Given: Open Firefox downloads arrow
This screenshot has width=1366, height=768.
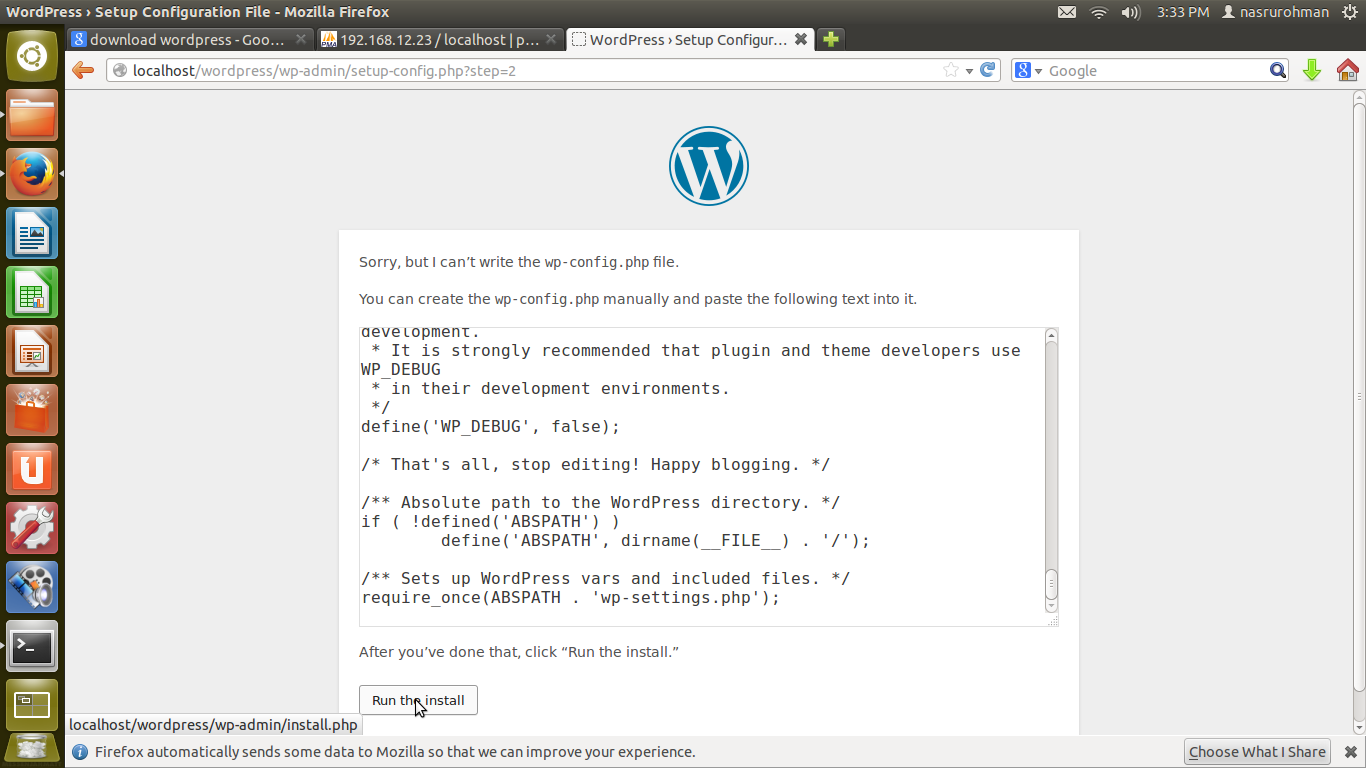Looking at the screenshot, I should (1312, 70).
